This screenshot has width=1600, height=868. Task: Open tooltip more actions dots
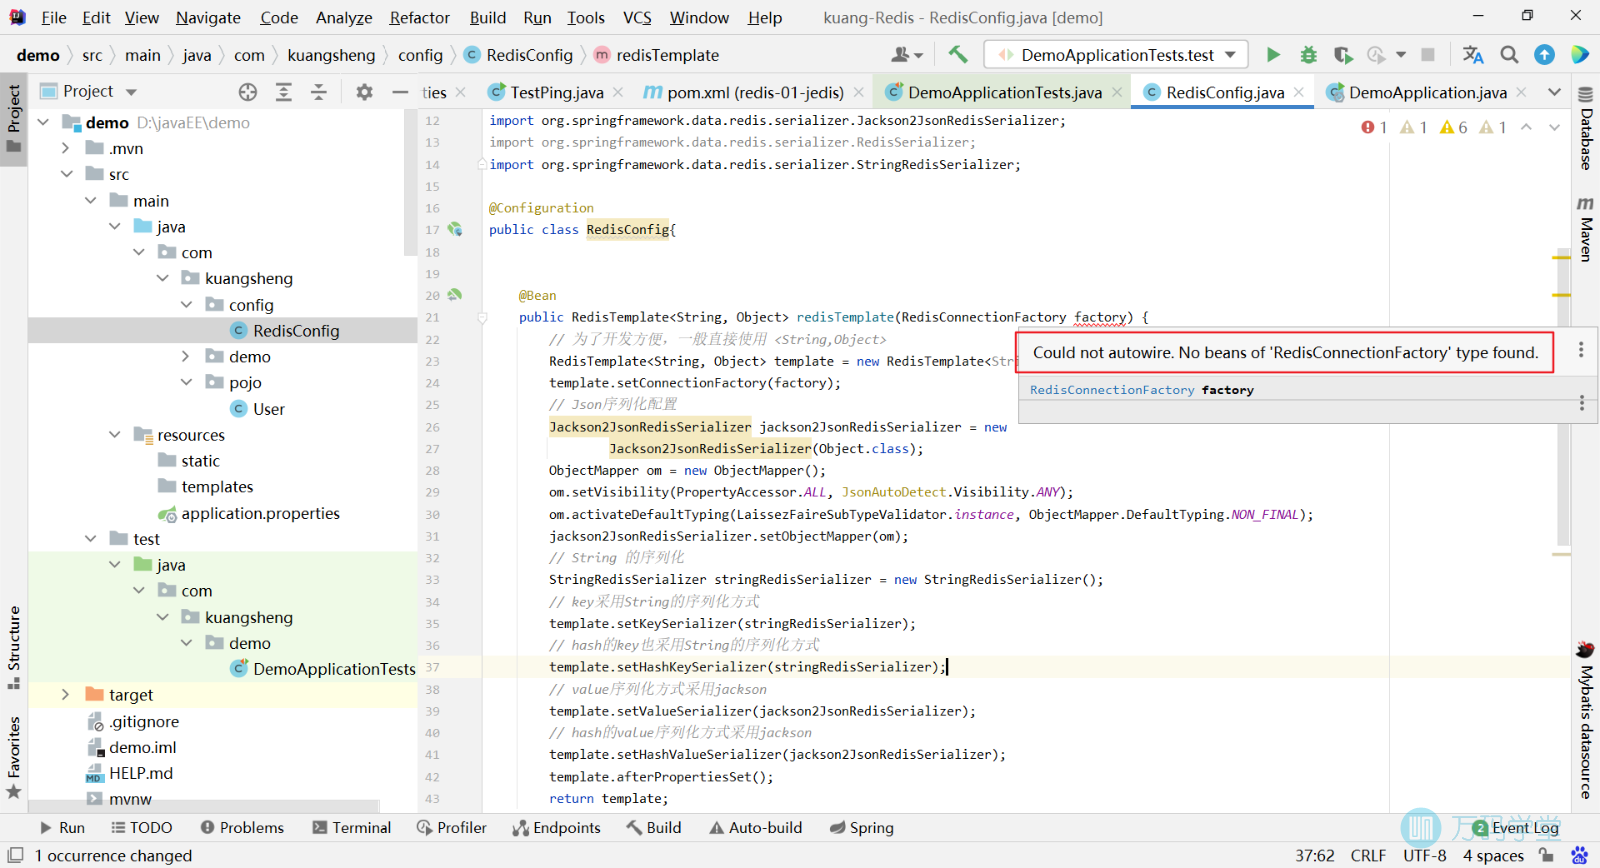click(1581, 350)
